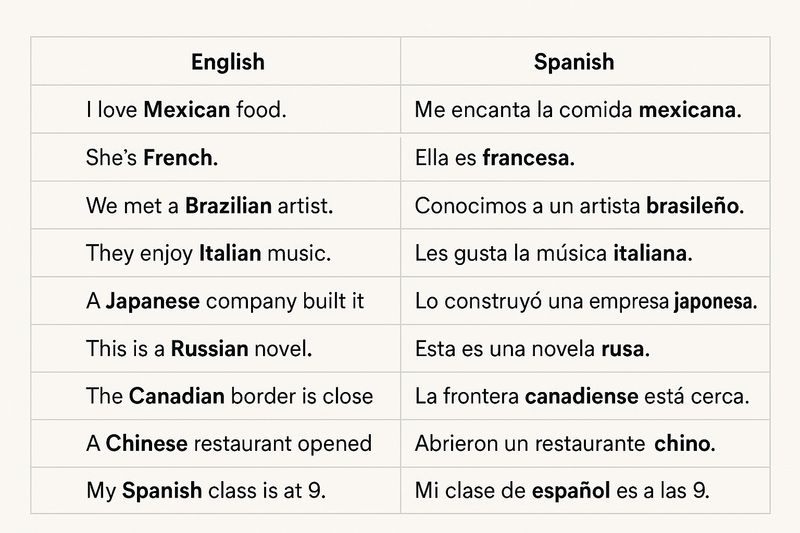800x533 pixels.
Task: Click 'My Spanish class is at 9.'
Action: (x=206, y=491)
